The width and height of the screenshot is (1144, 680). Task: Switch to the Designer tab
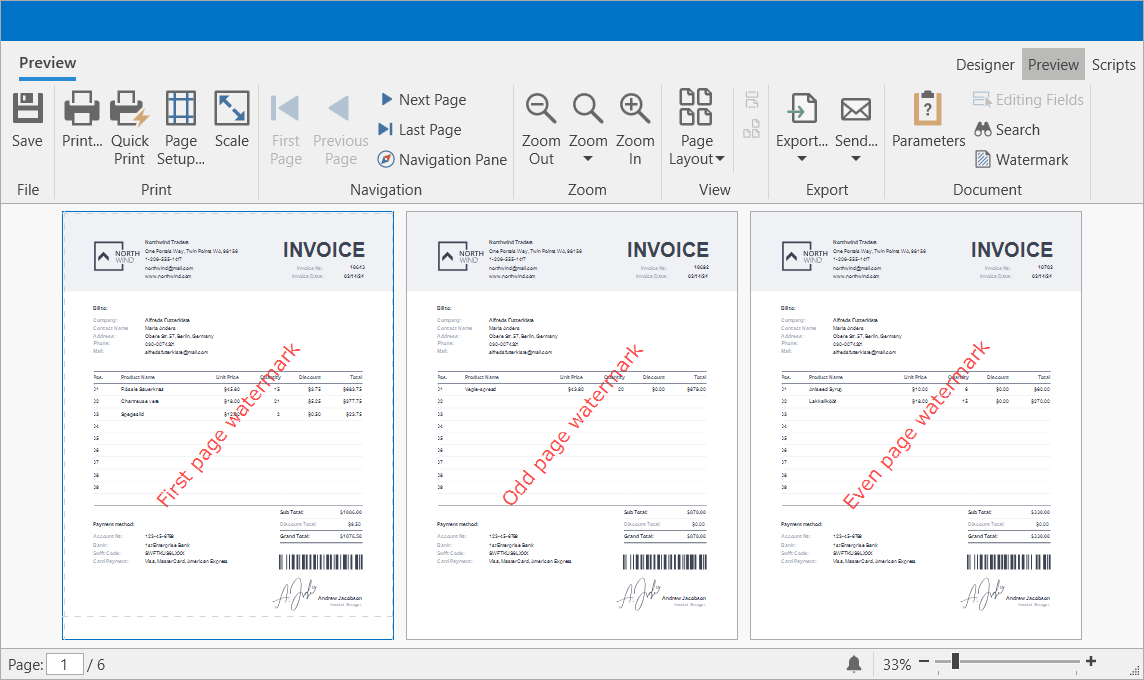pyautogui.click(x=985, y=65)
